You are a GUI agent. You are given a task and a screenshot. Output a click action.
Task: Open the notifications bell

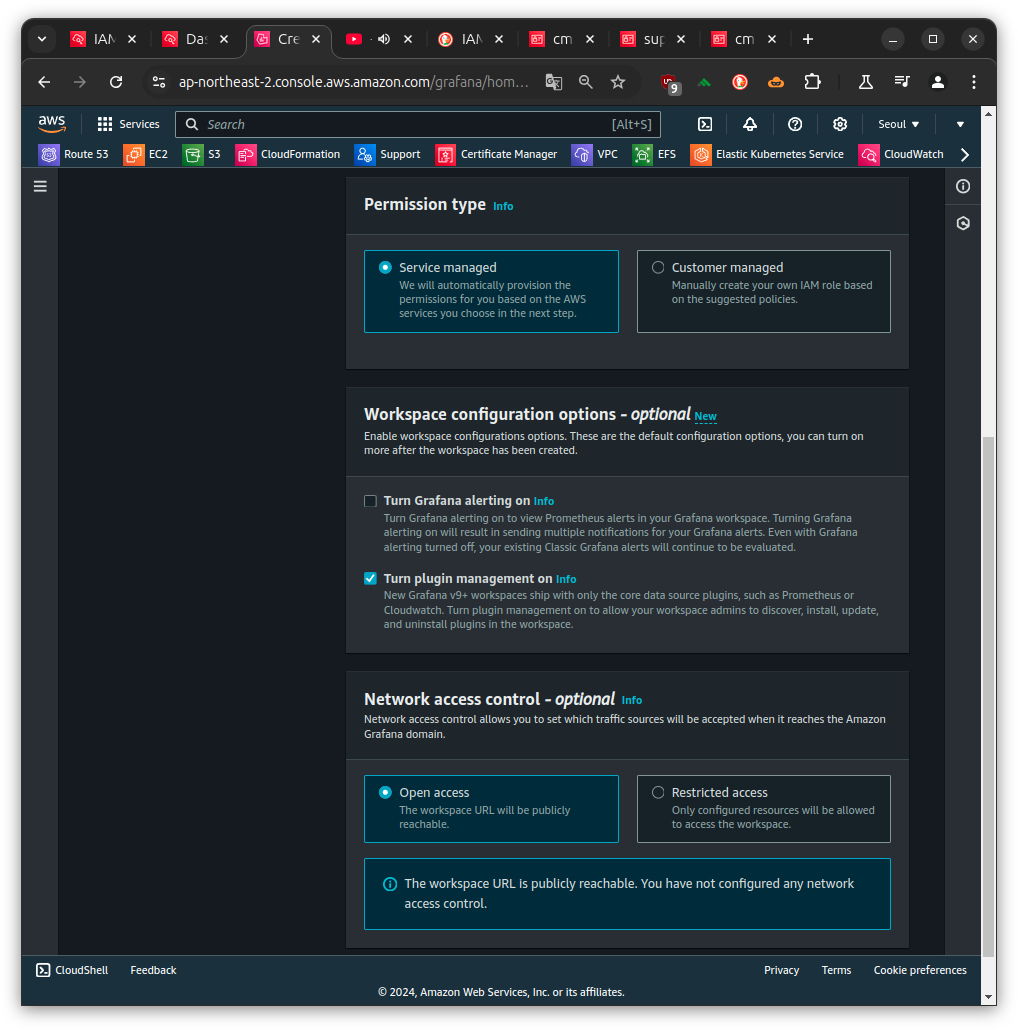coord(750,124)
